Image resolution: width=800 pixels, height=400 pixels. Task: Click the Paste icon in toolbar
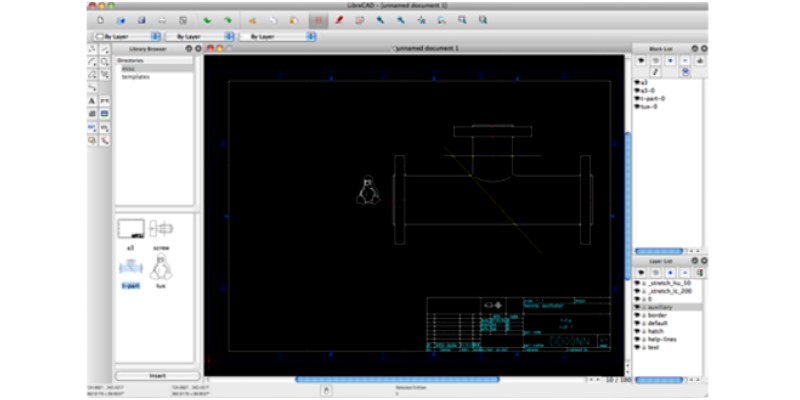[293, 20]
